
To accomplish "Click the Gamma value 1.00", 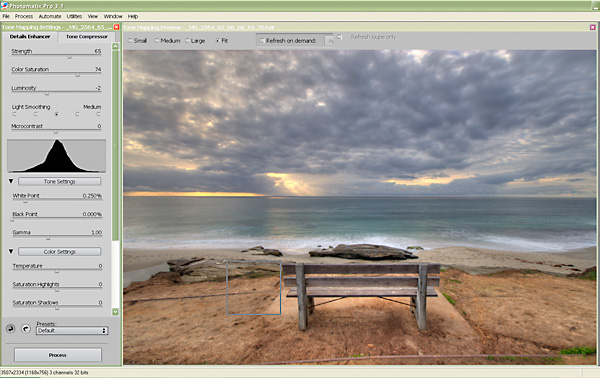I will 96,232.
